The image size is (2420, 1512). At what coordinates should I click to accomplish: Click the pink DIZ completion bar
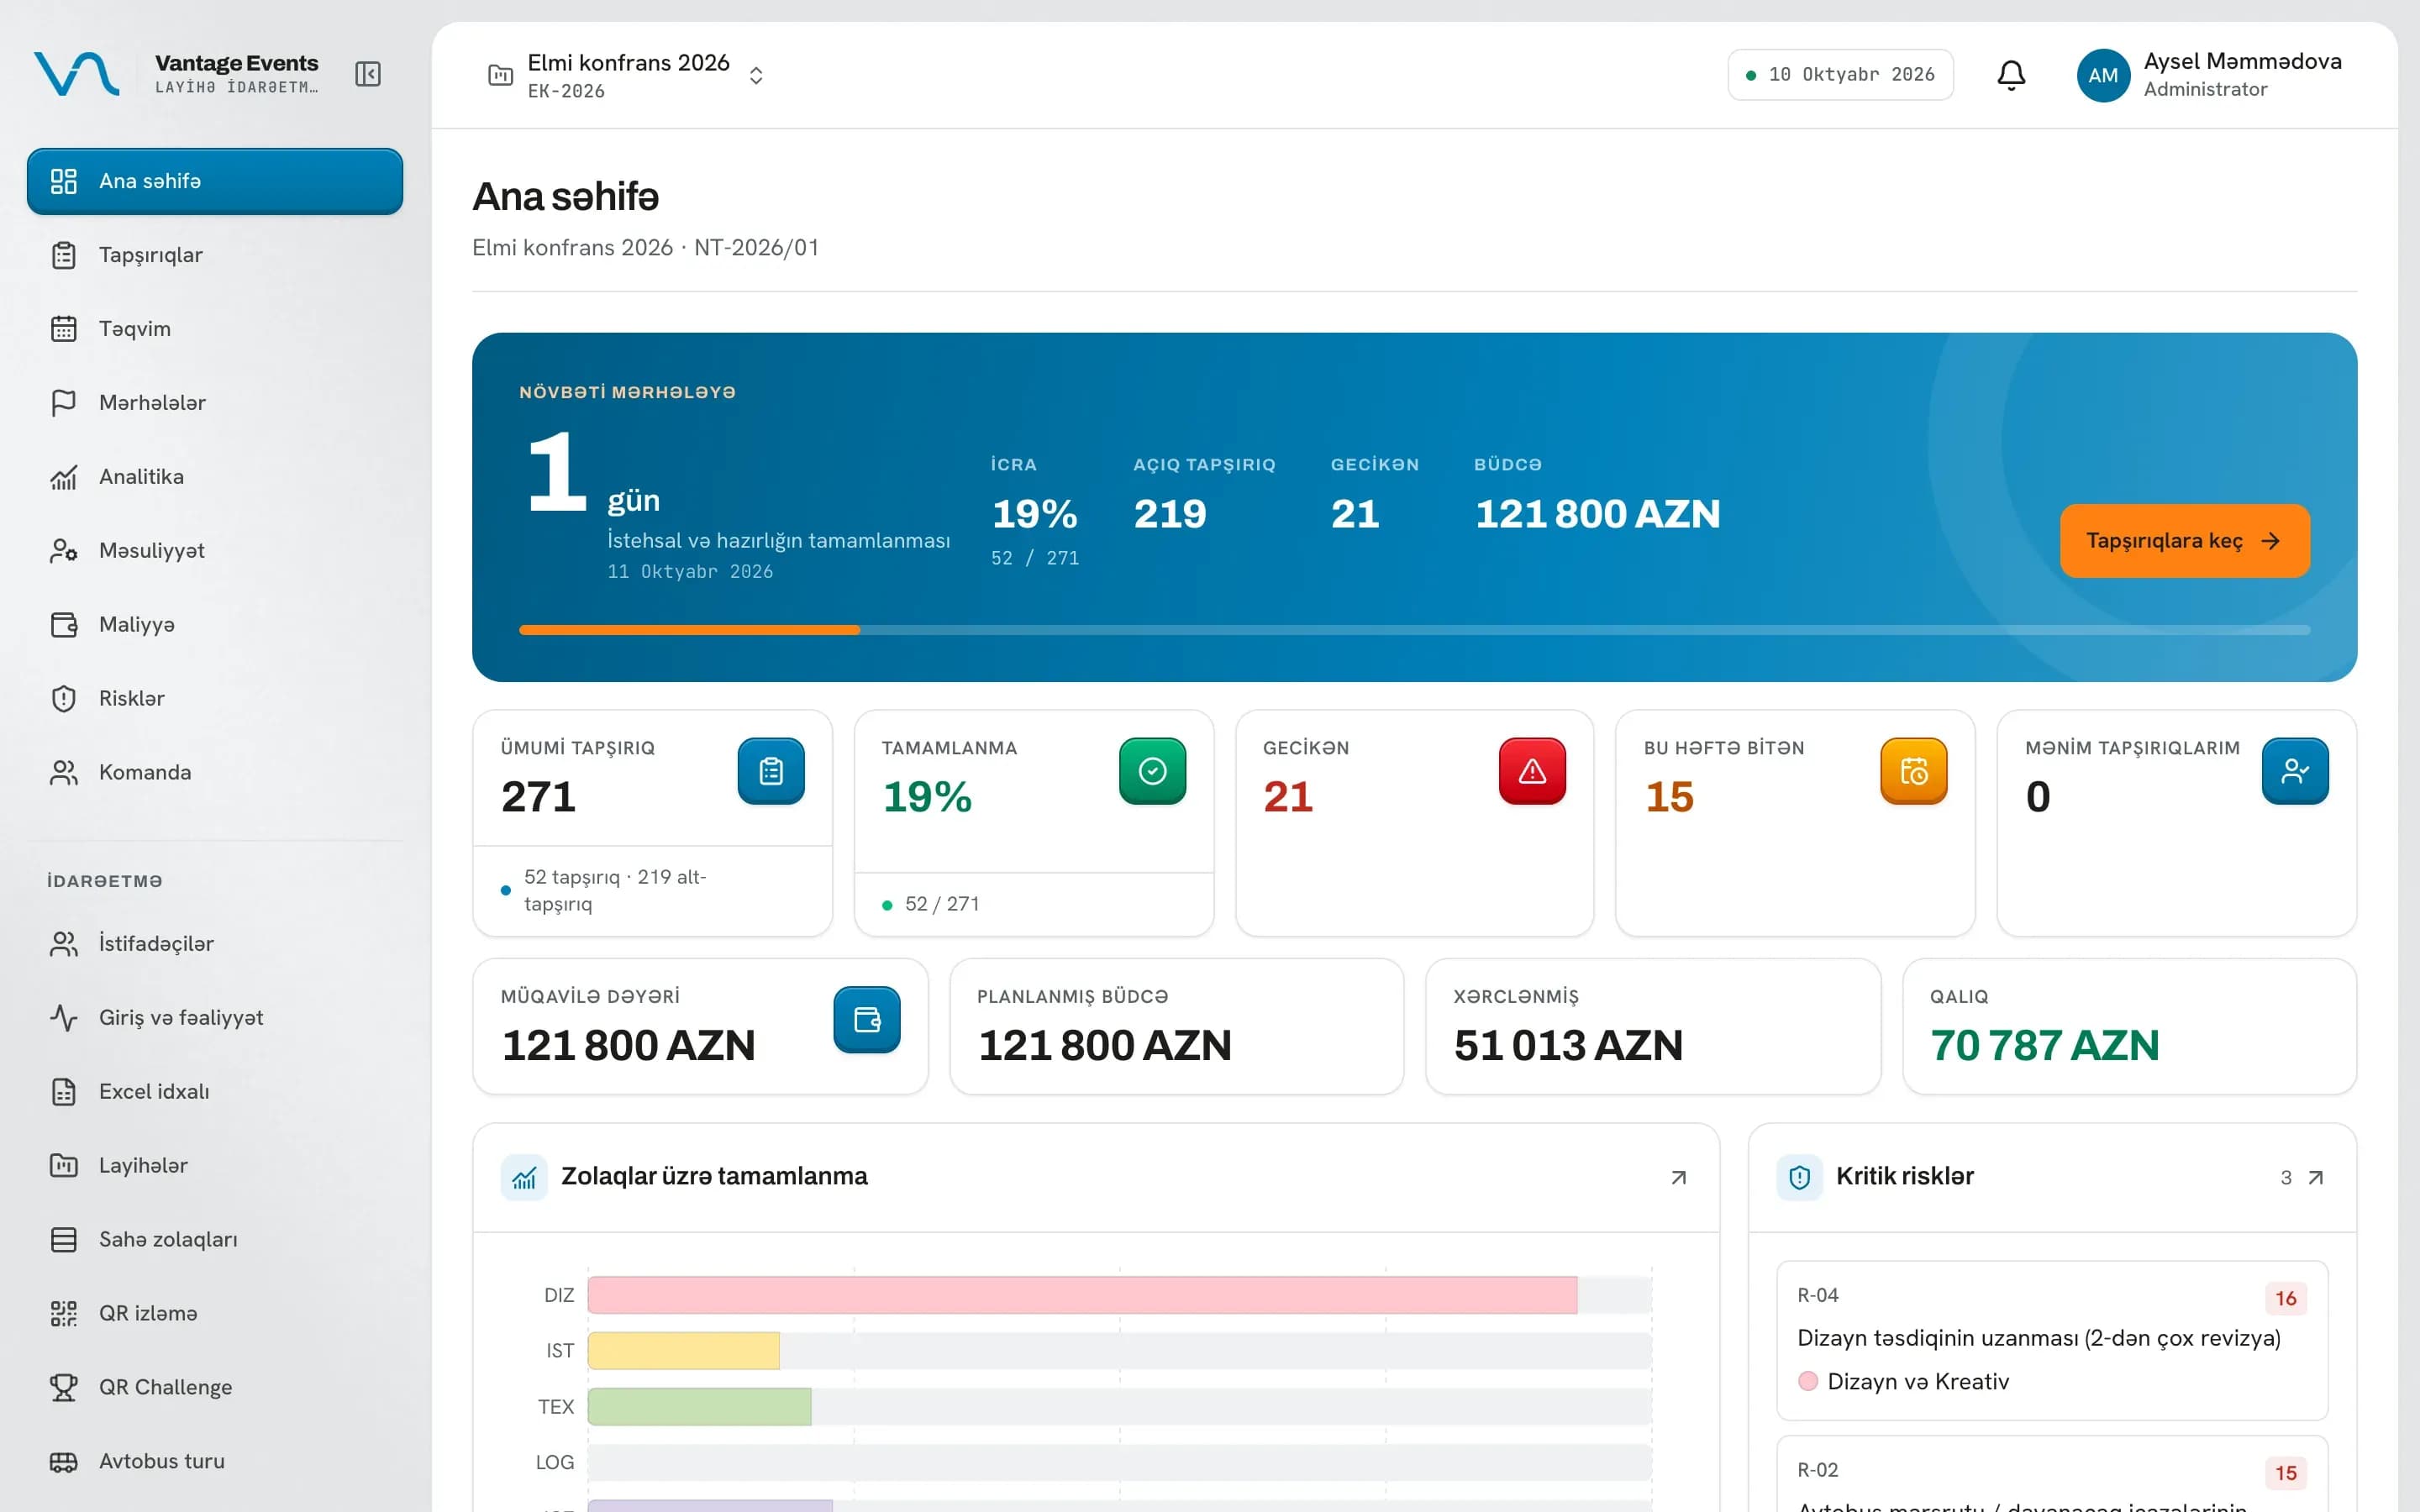[x=1082, y=1295]
